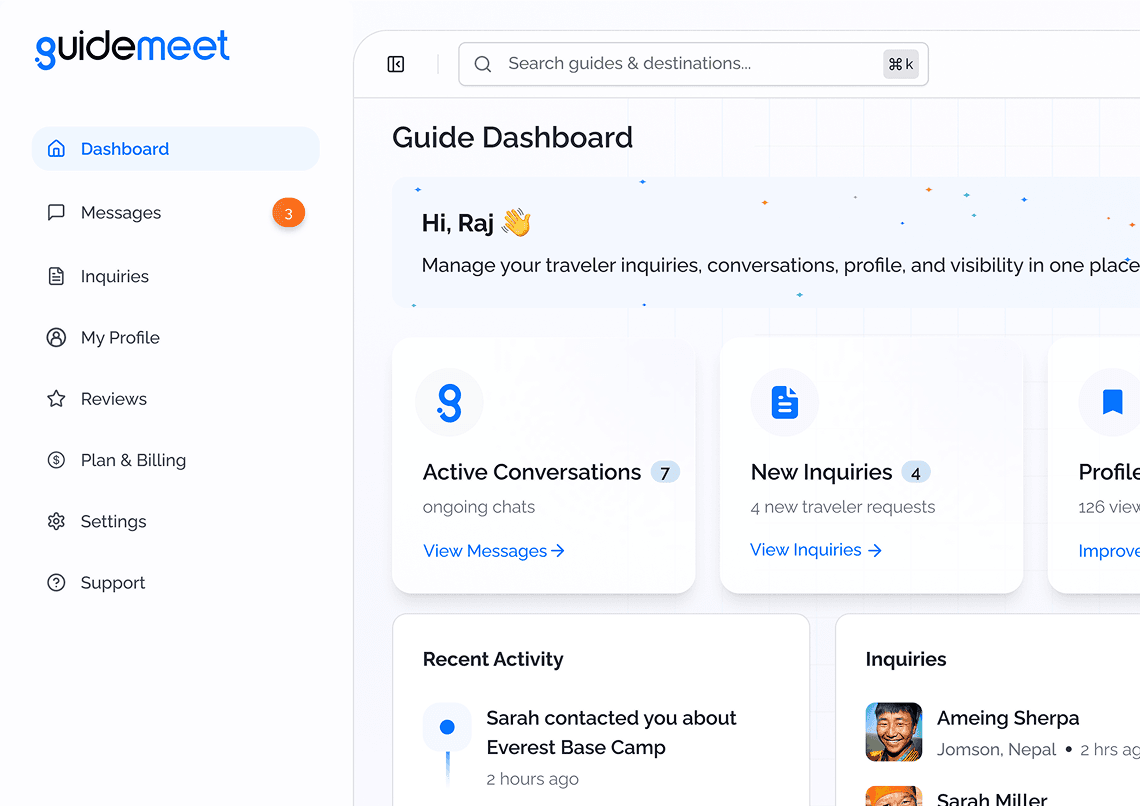Click the guidemeet logo
Screen dimensions: 1141x806
132,49
